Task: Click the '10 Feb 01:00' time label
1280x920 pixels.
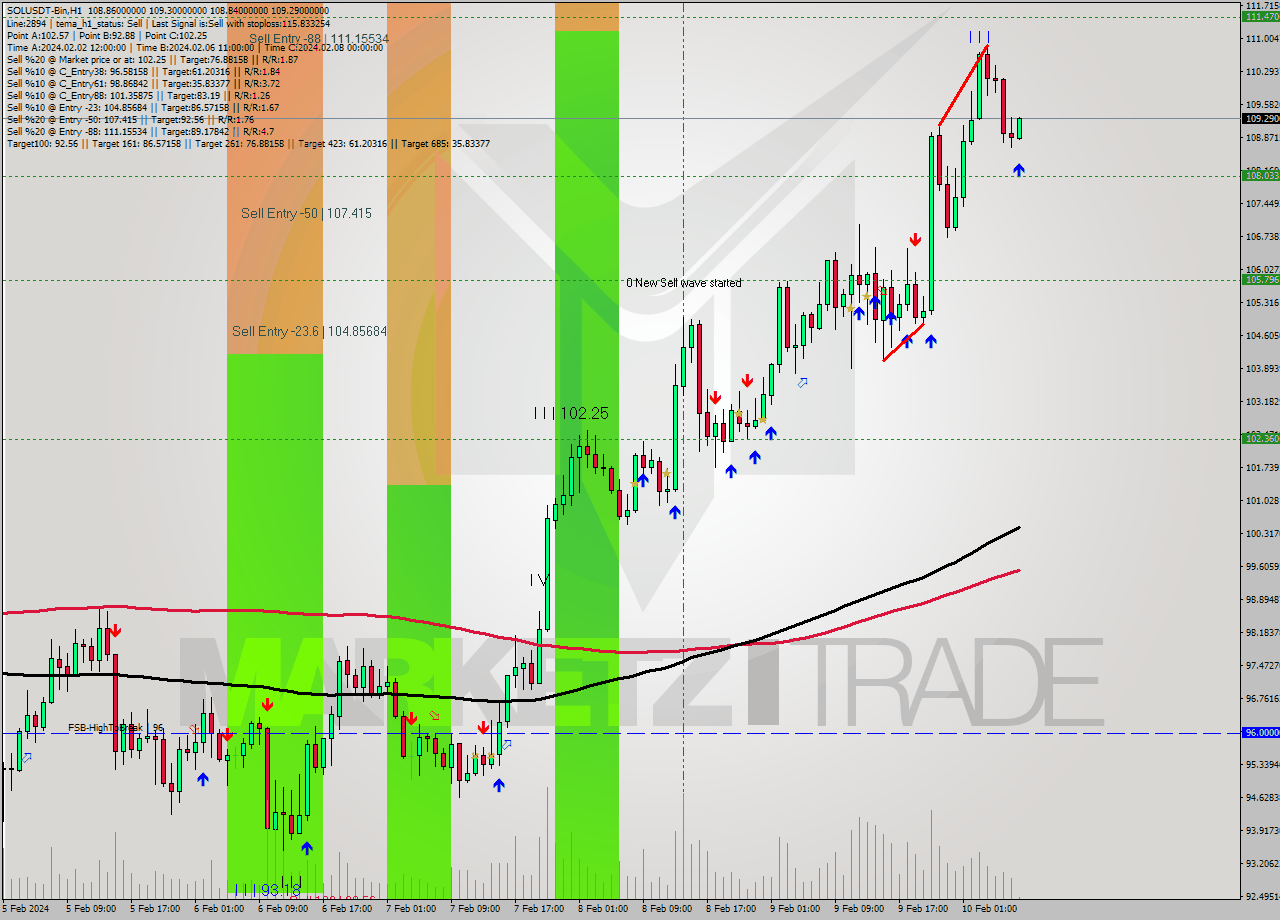Action: pos(988,909)
